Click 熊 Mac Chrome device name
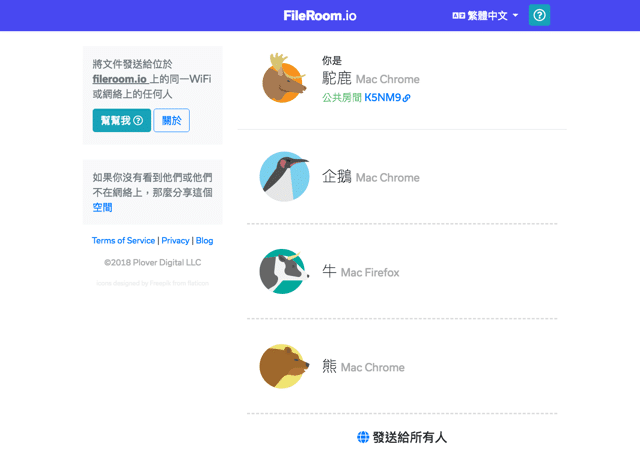Viewport: 640px width, 460px height. click(x=363, y=367)
